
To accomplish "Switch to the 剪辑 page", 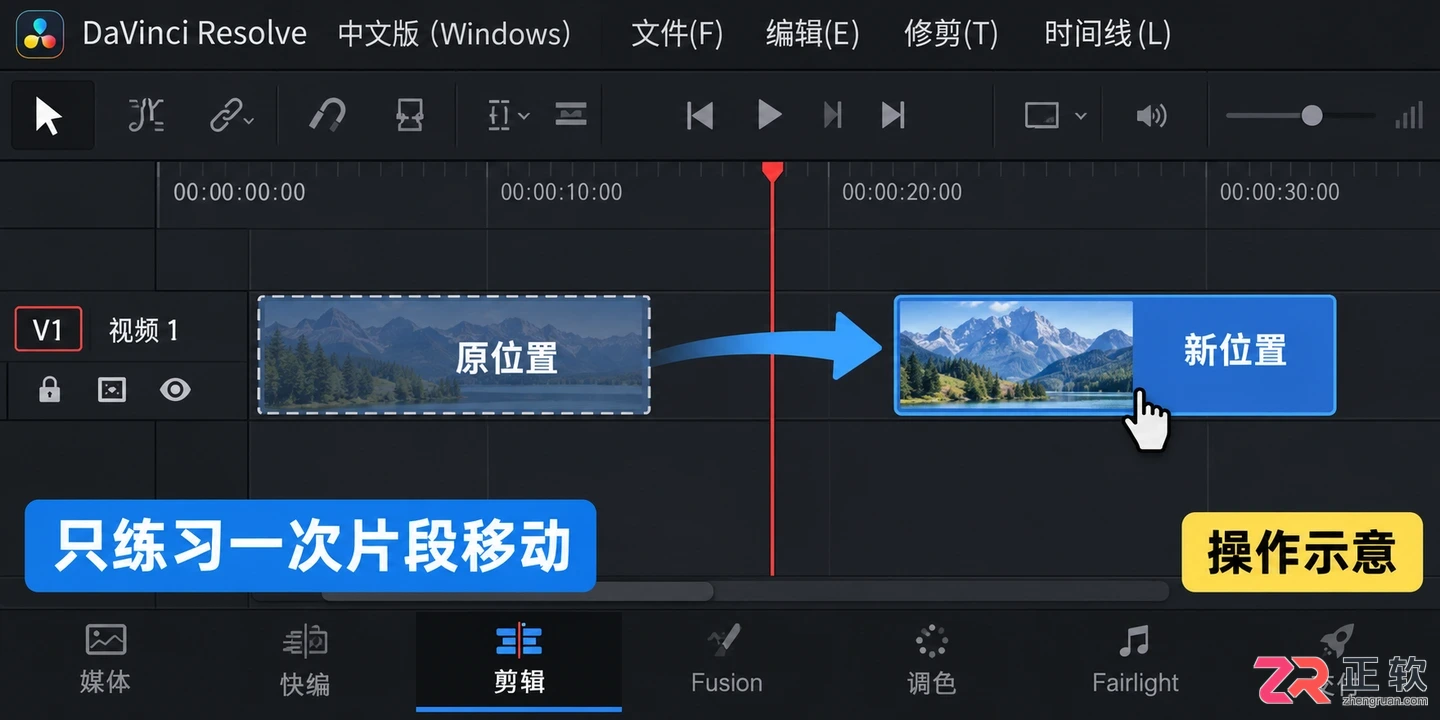I will point(519,660).
